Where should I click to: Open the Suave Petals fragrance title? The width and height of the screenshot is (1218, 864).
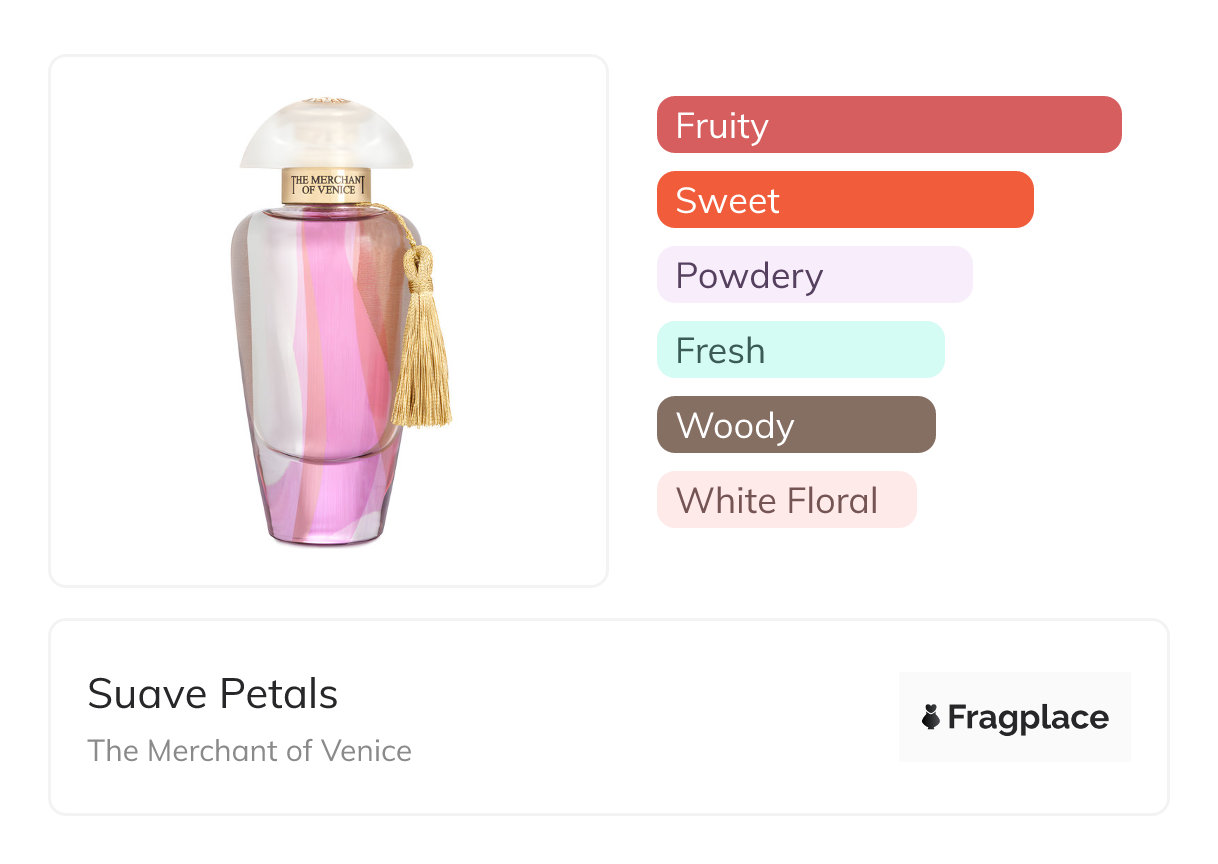pos(213,694)
